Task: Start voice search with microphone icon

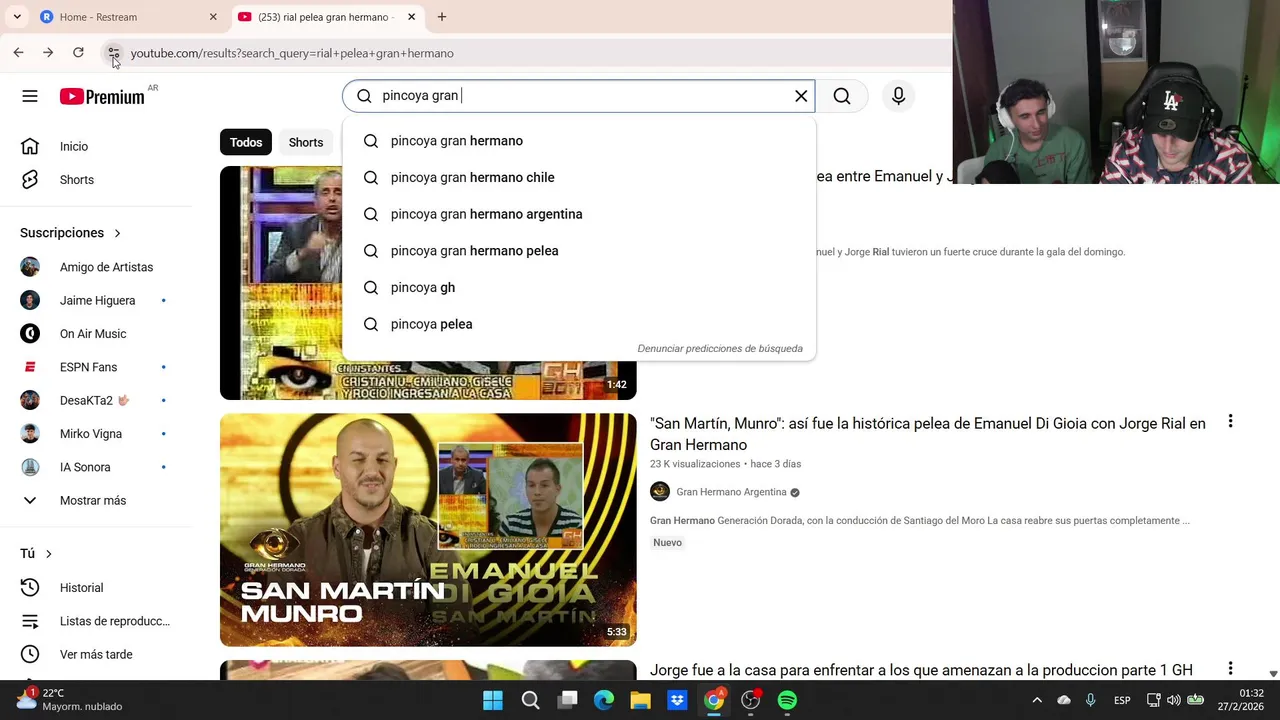Action: tap(898, 96)
